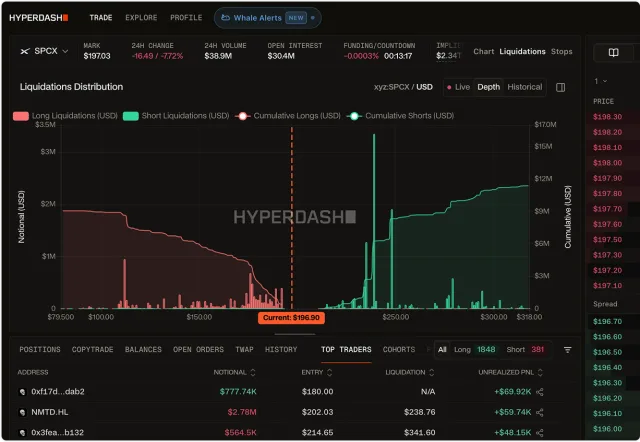Open the OPEN ORDERS tab
Screen dimensions: 640x442
pyautogui.click(x=198, y=350)
